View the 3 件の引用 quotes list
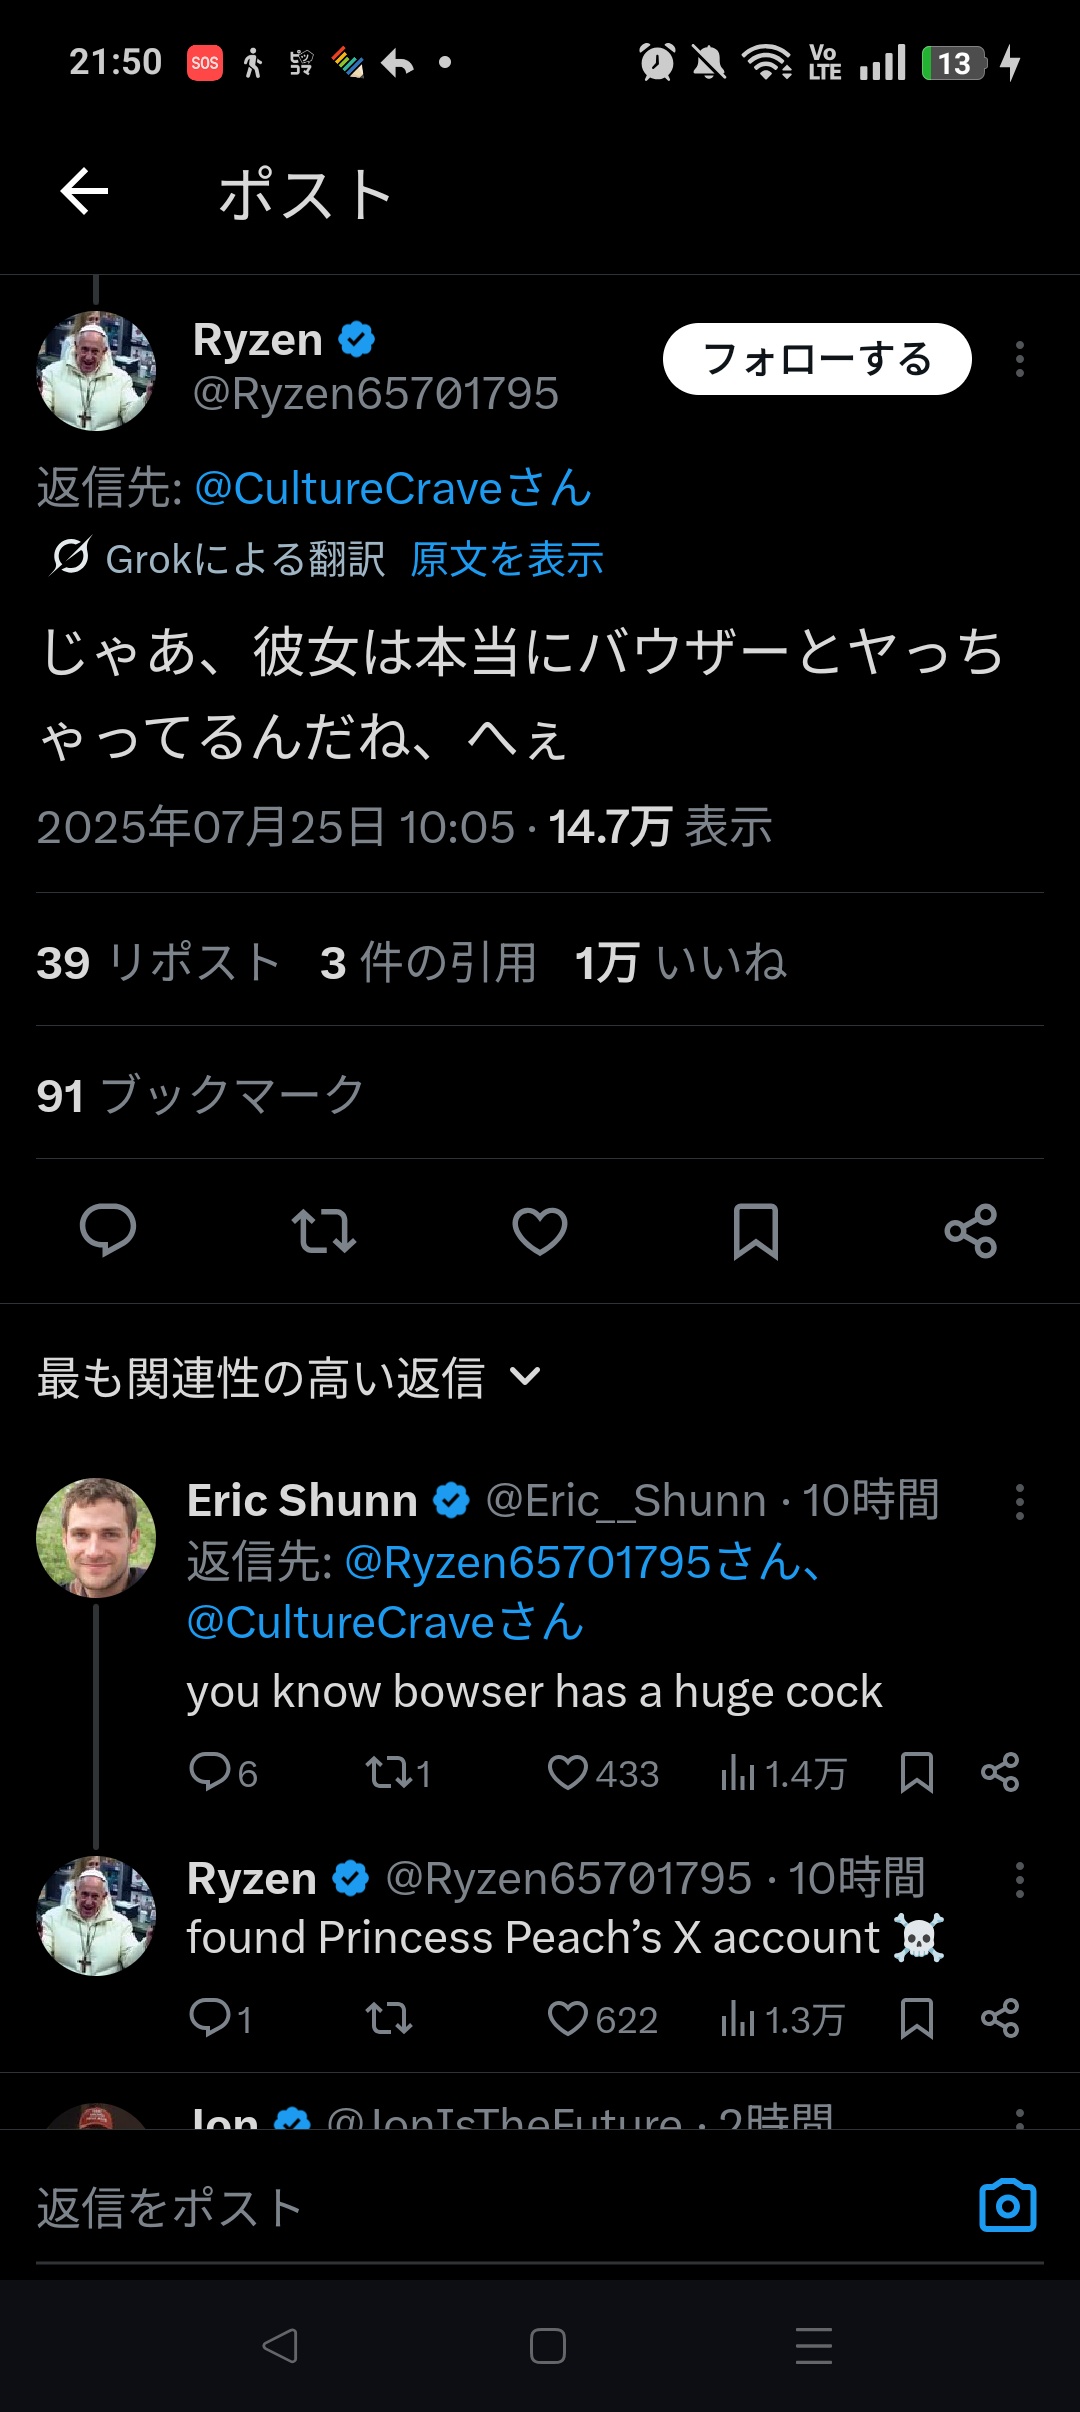This screenshot has height=2412, width=1080. (428, 963)
